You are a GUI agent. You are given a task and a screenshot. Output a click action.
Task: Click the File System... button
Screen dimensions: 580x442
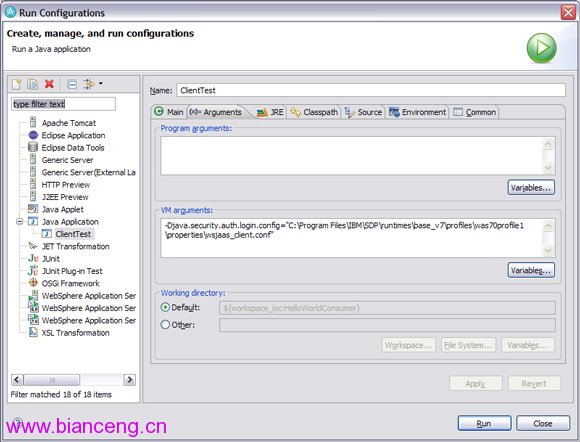point(468,345)
